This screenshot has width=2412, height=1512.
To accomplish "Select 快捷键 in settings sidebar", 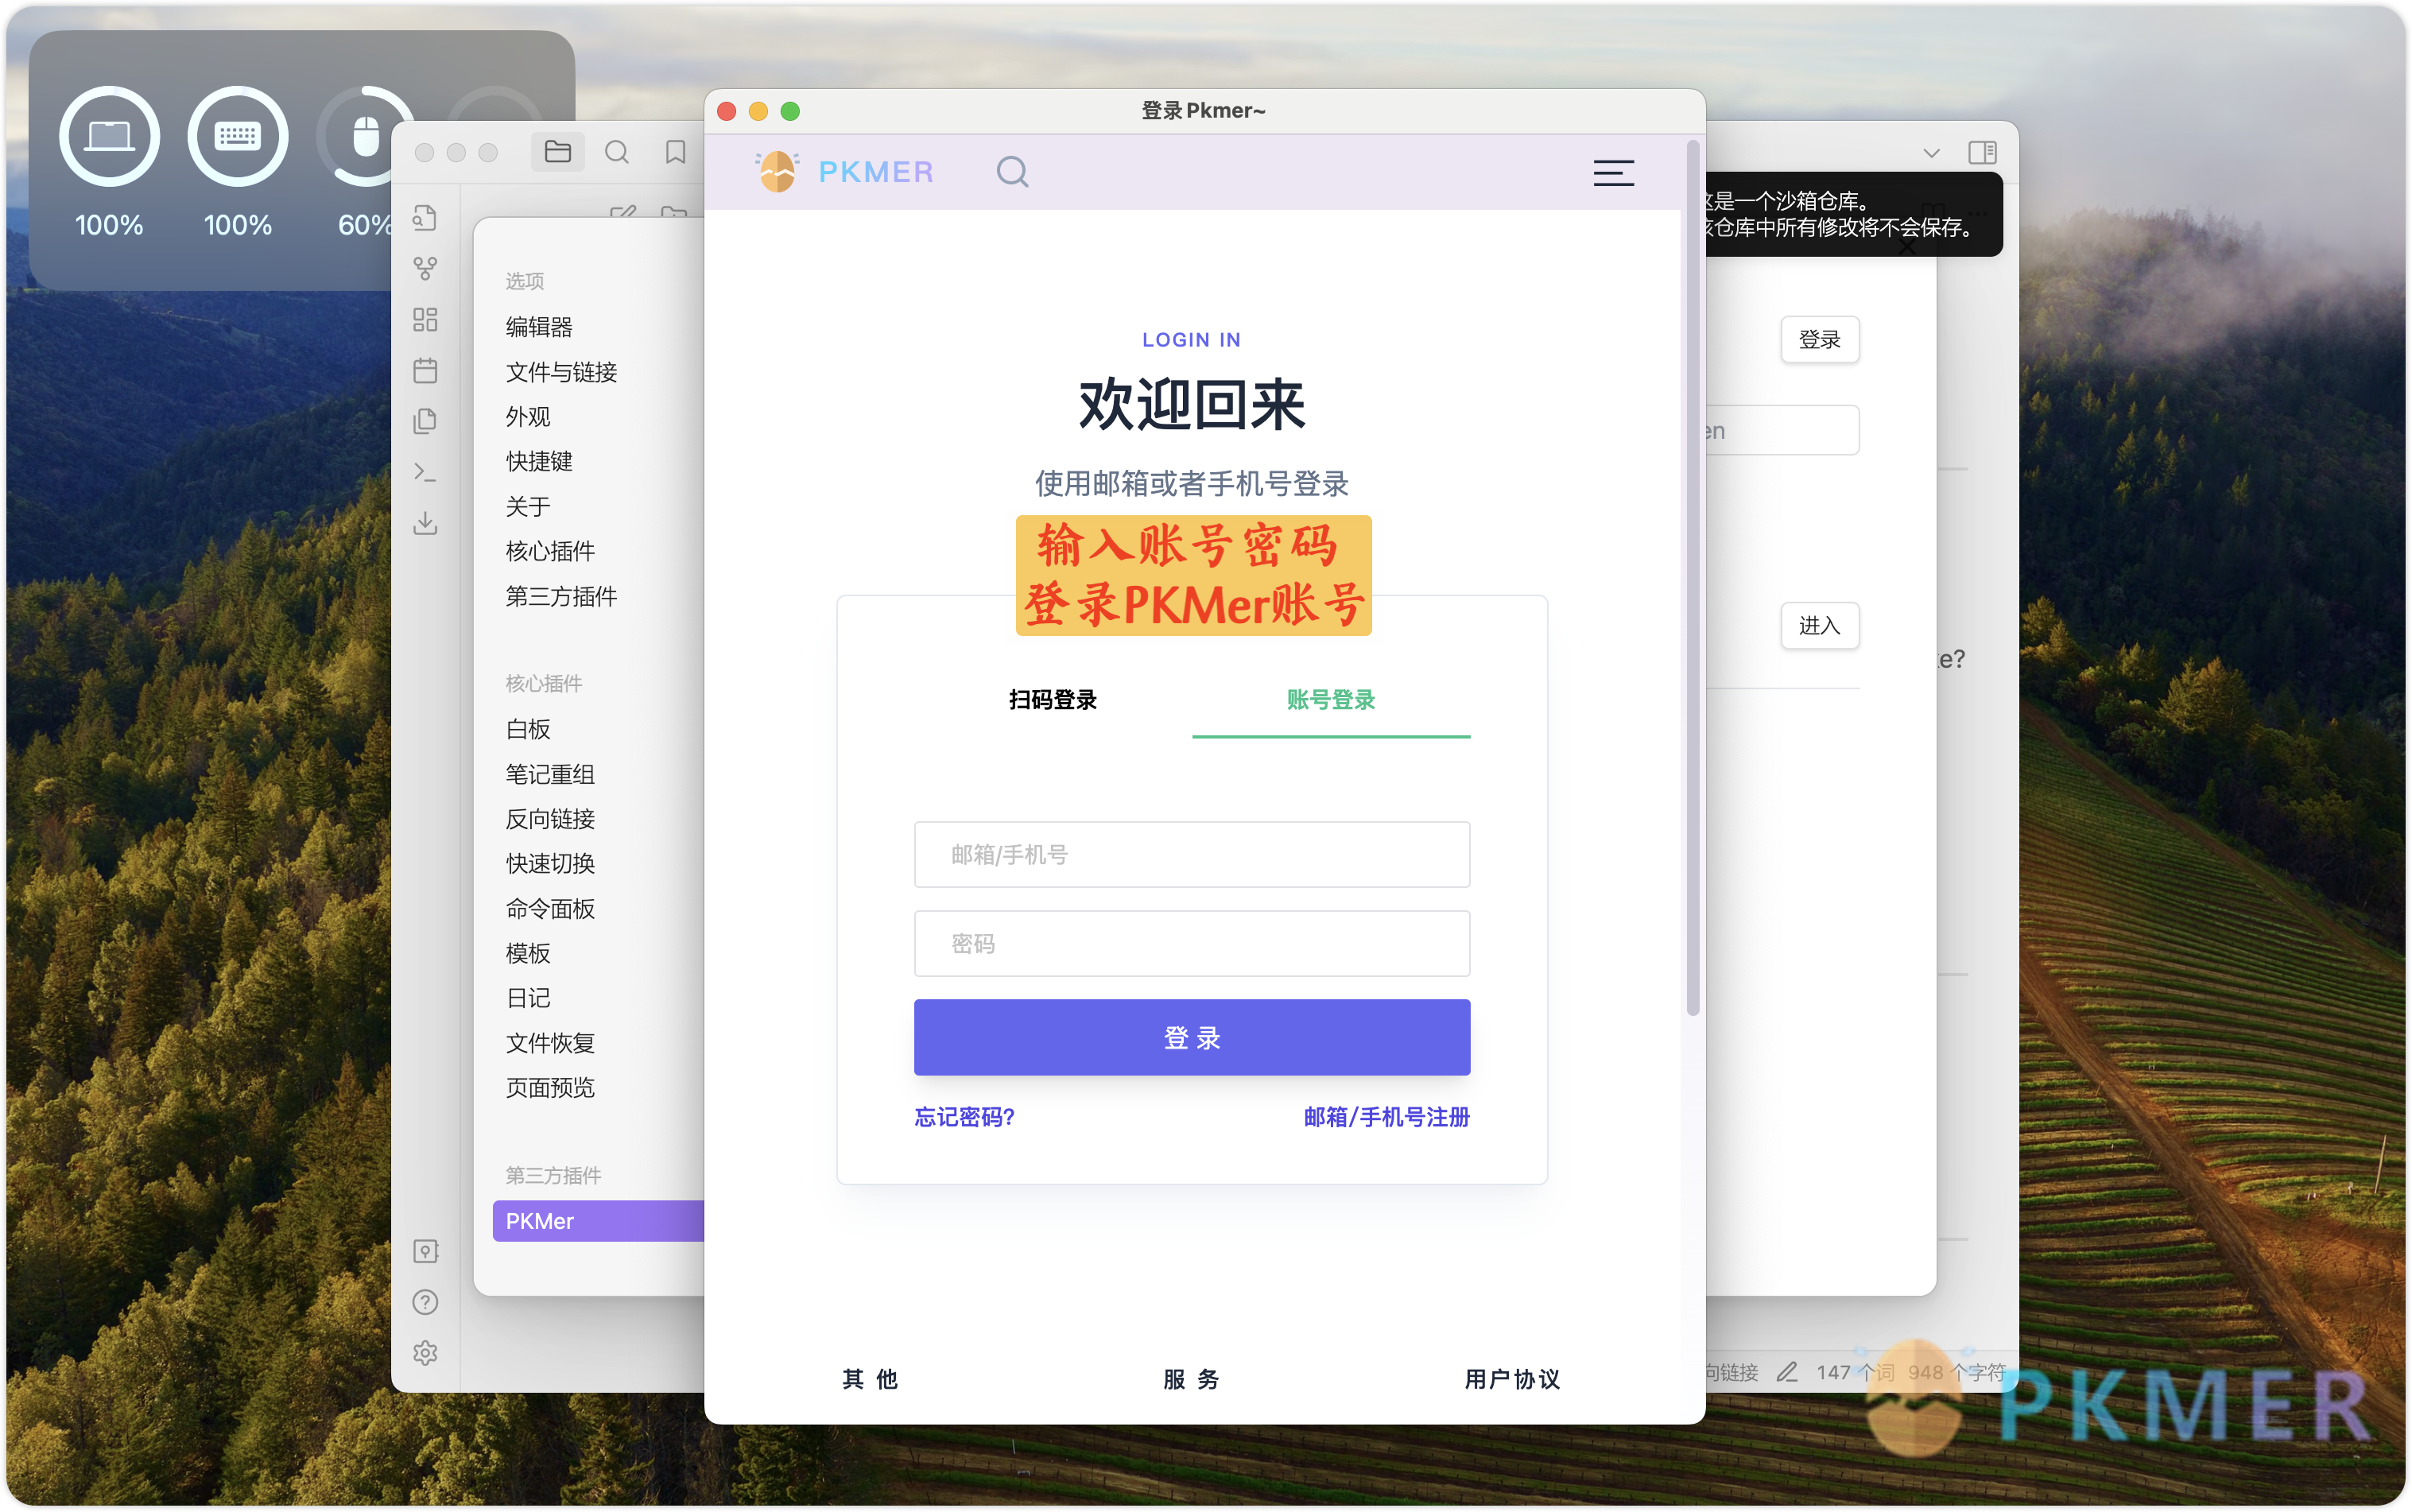I will pos(539,461).
